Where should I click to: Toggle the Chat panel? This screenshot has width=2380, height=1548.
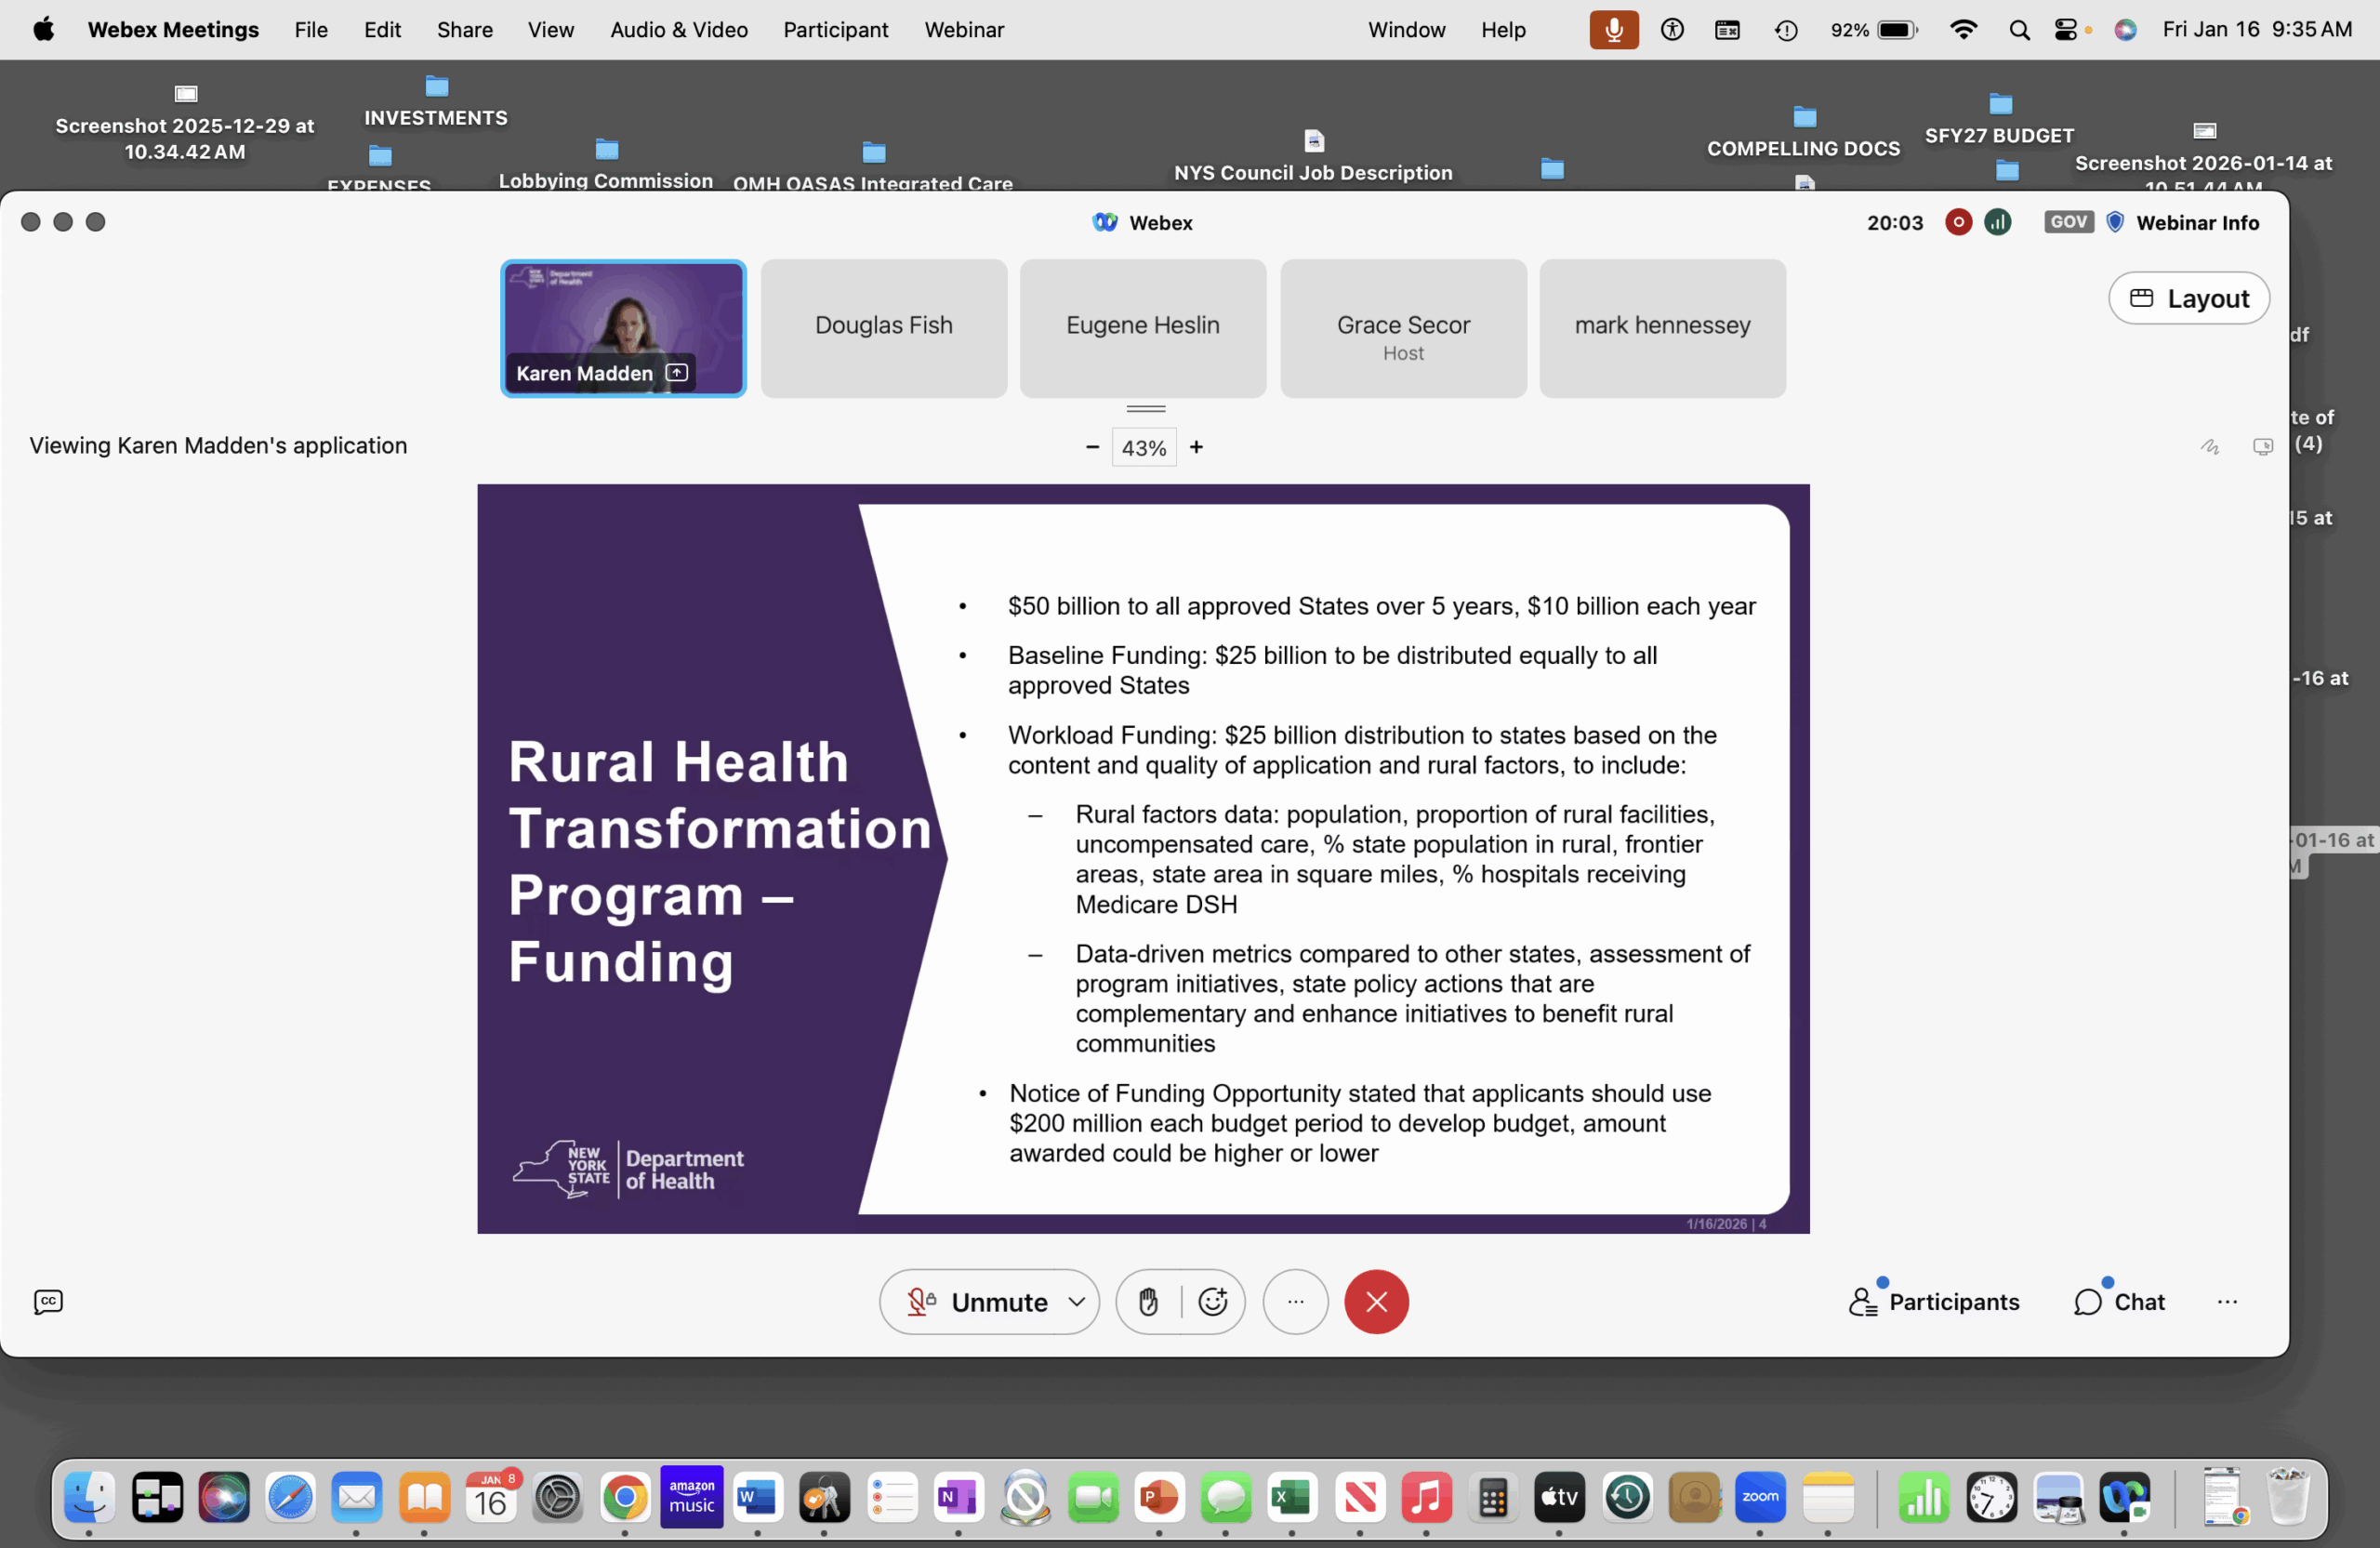(2120, 1301)
